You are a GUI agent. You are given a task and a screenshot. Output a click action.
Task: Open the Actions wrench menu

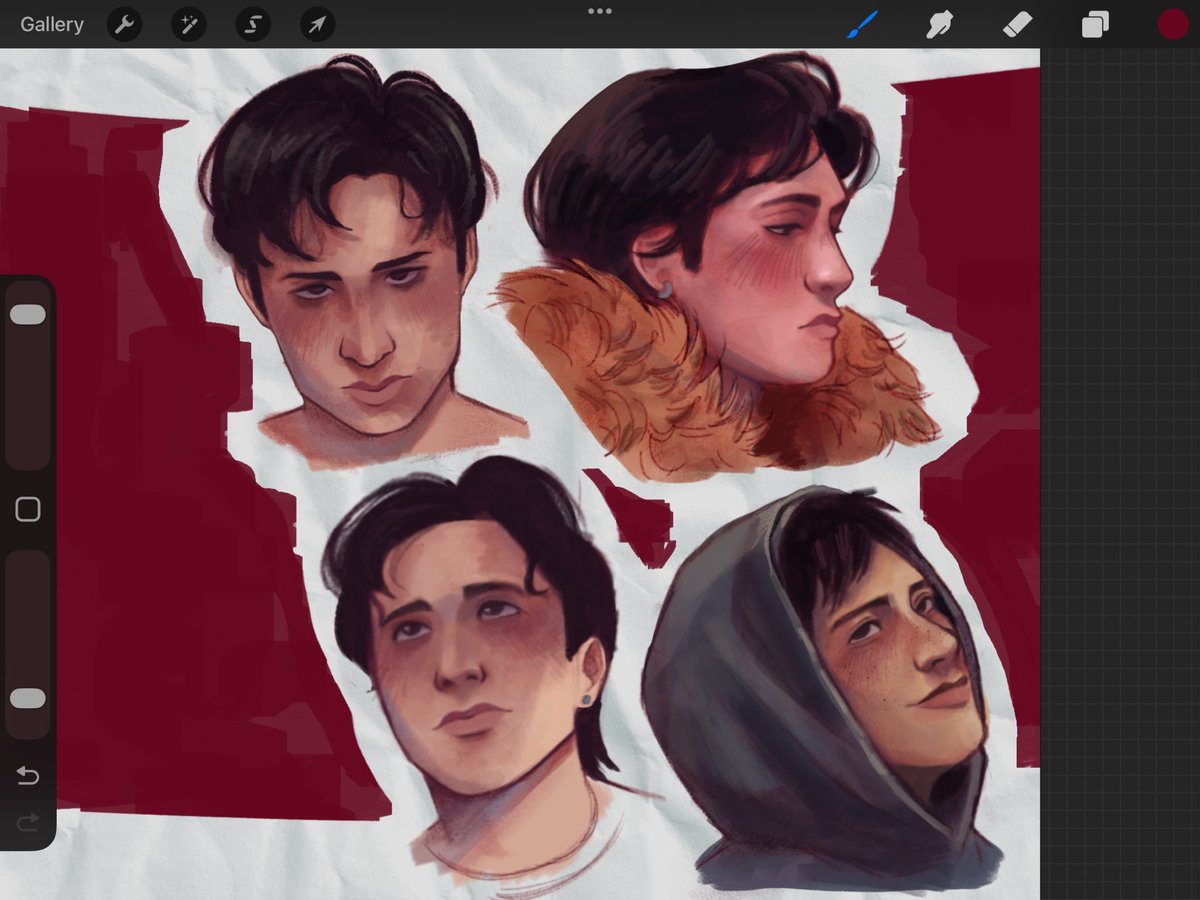click(124, 24)
